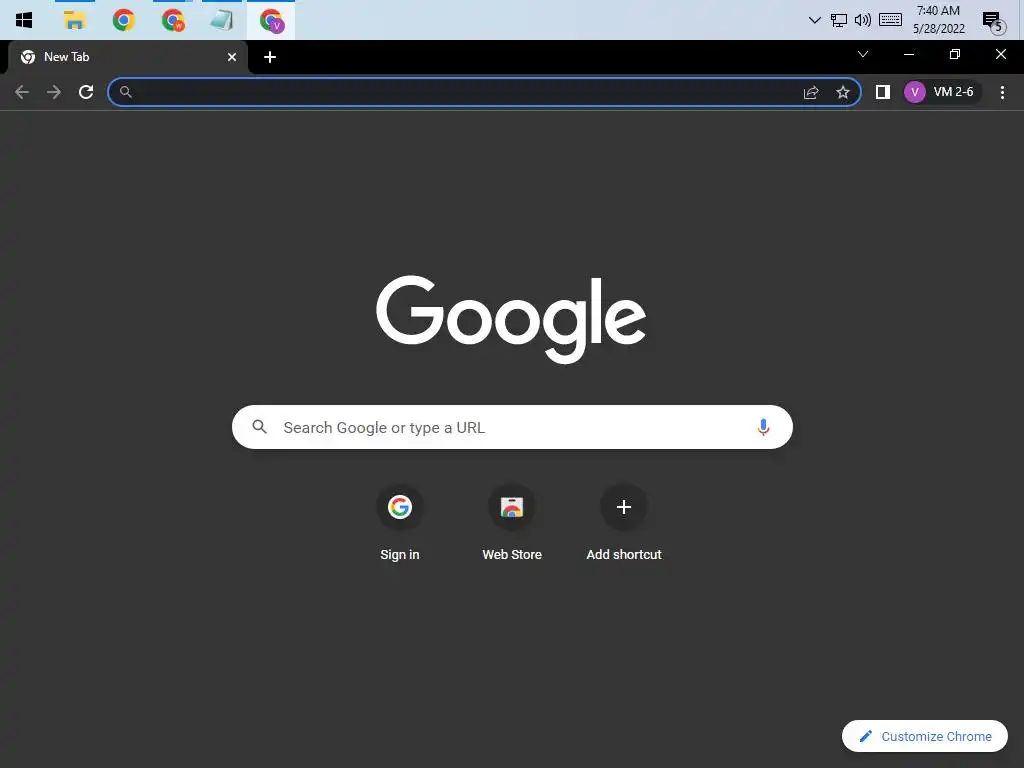This screenshot has height=768, width=1024.
Task: Open File Explorer from the taskbar
Action: 74,20
